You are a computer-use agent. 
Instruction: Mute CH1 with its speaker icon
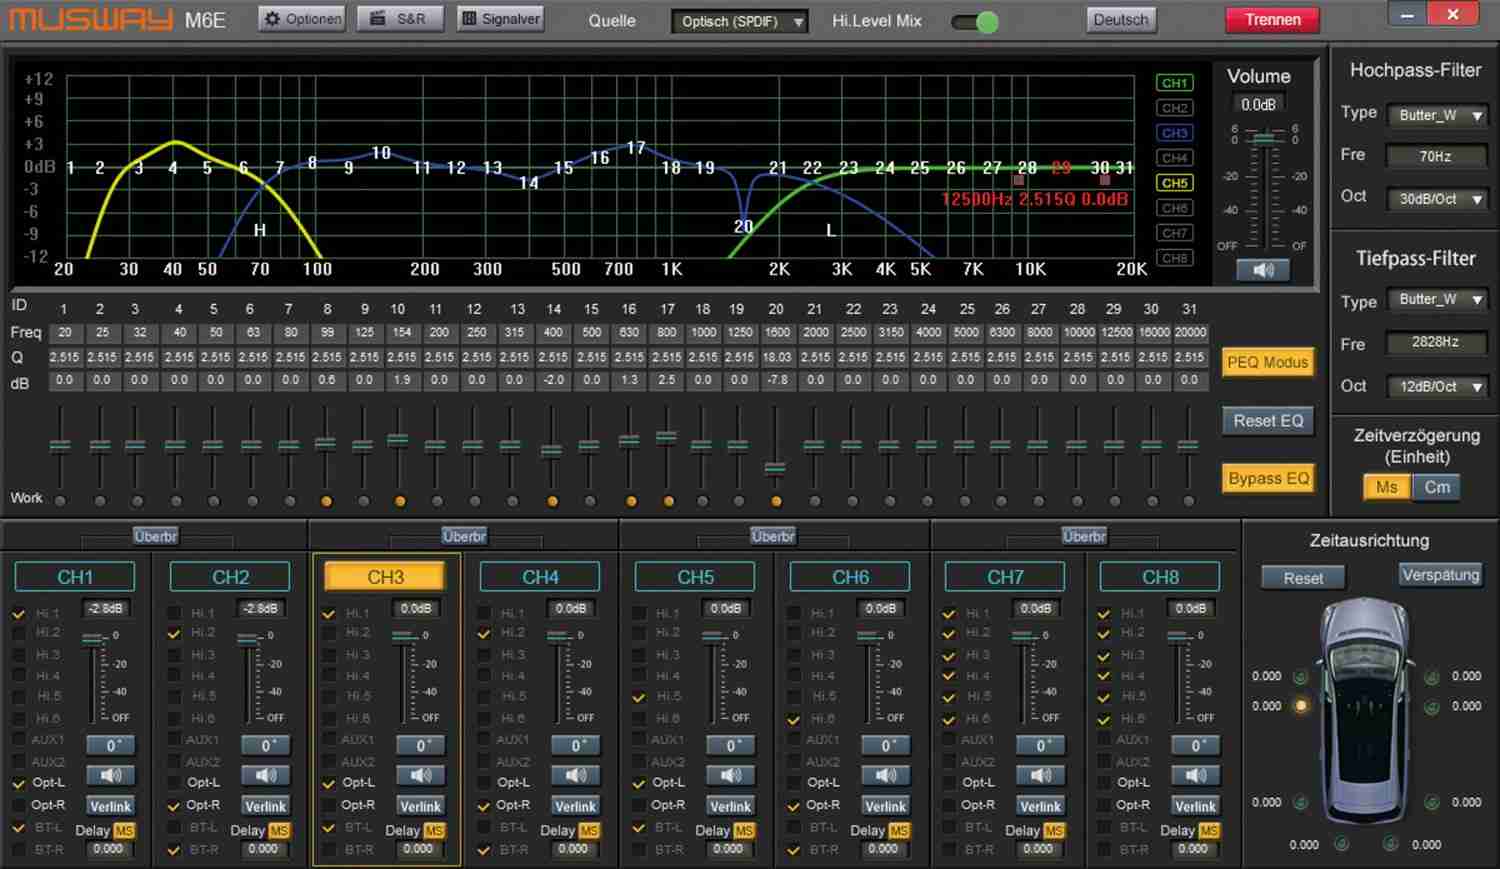111,775
